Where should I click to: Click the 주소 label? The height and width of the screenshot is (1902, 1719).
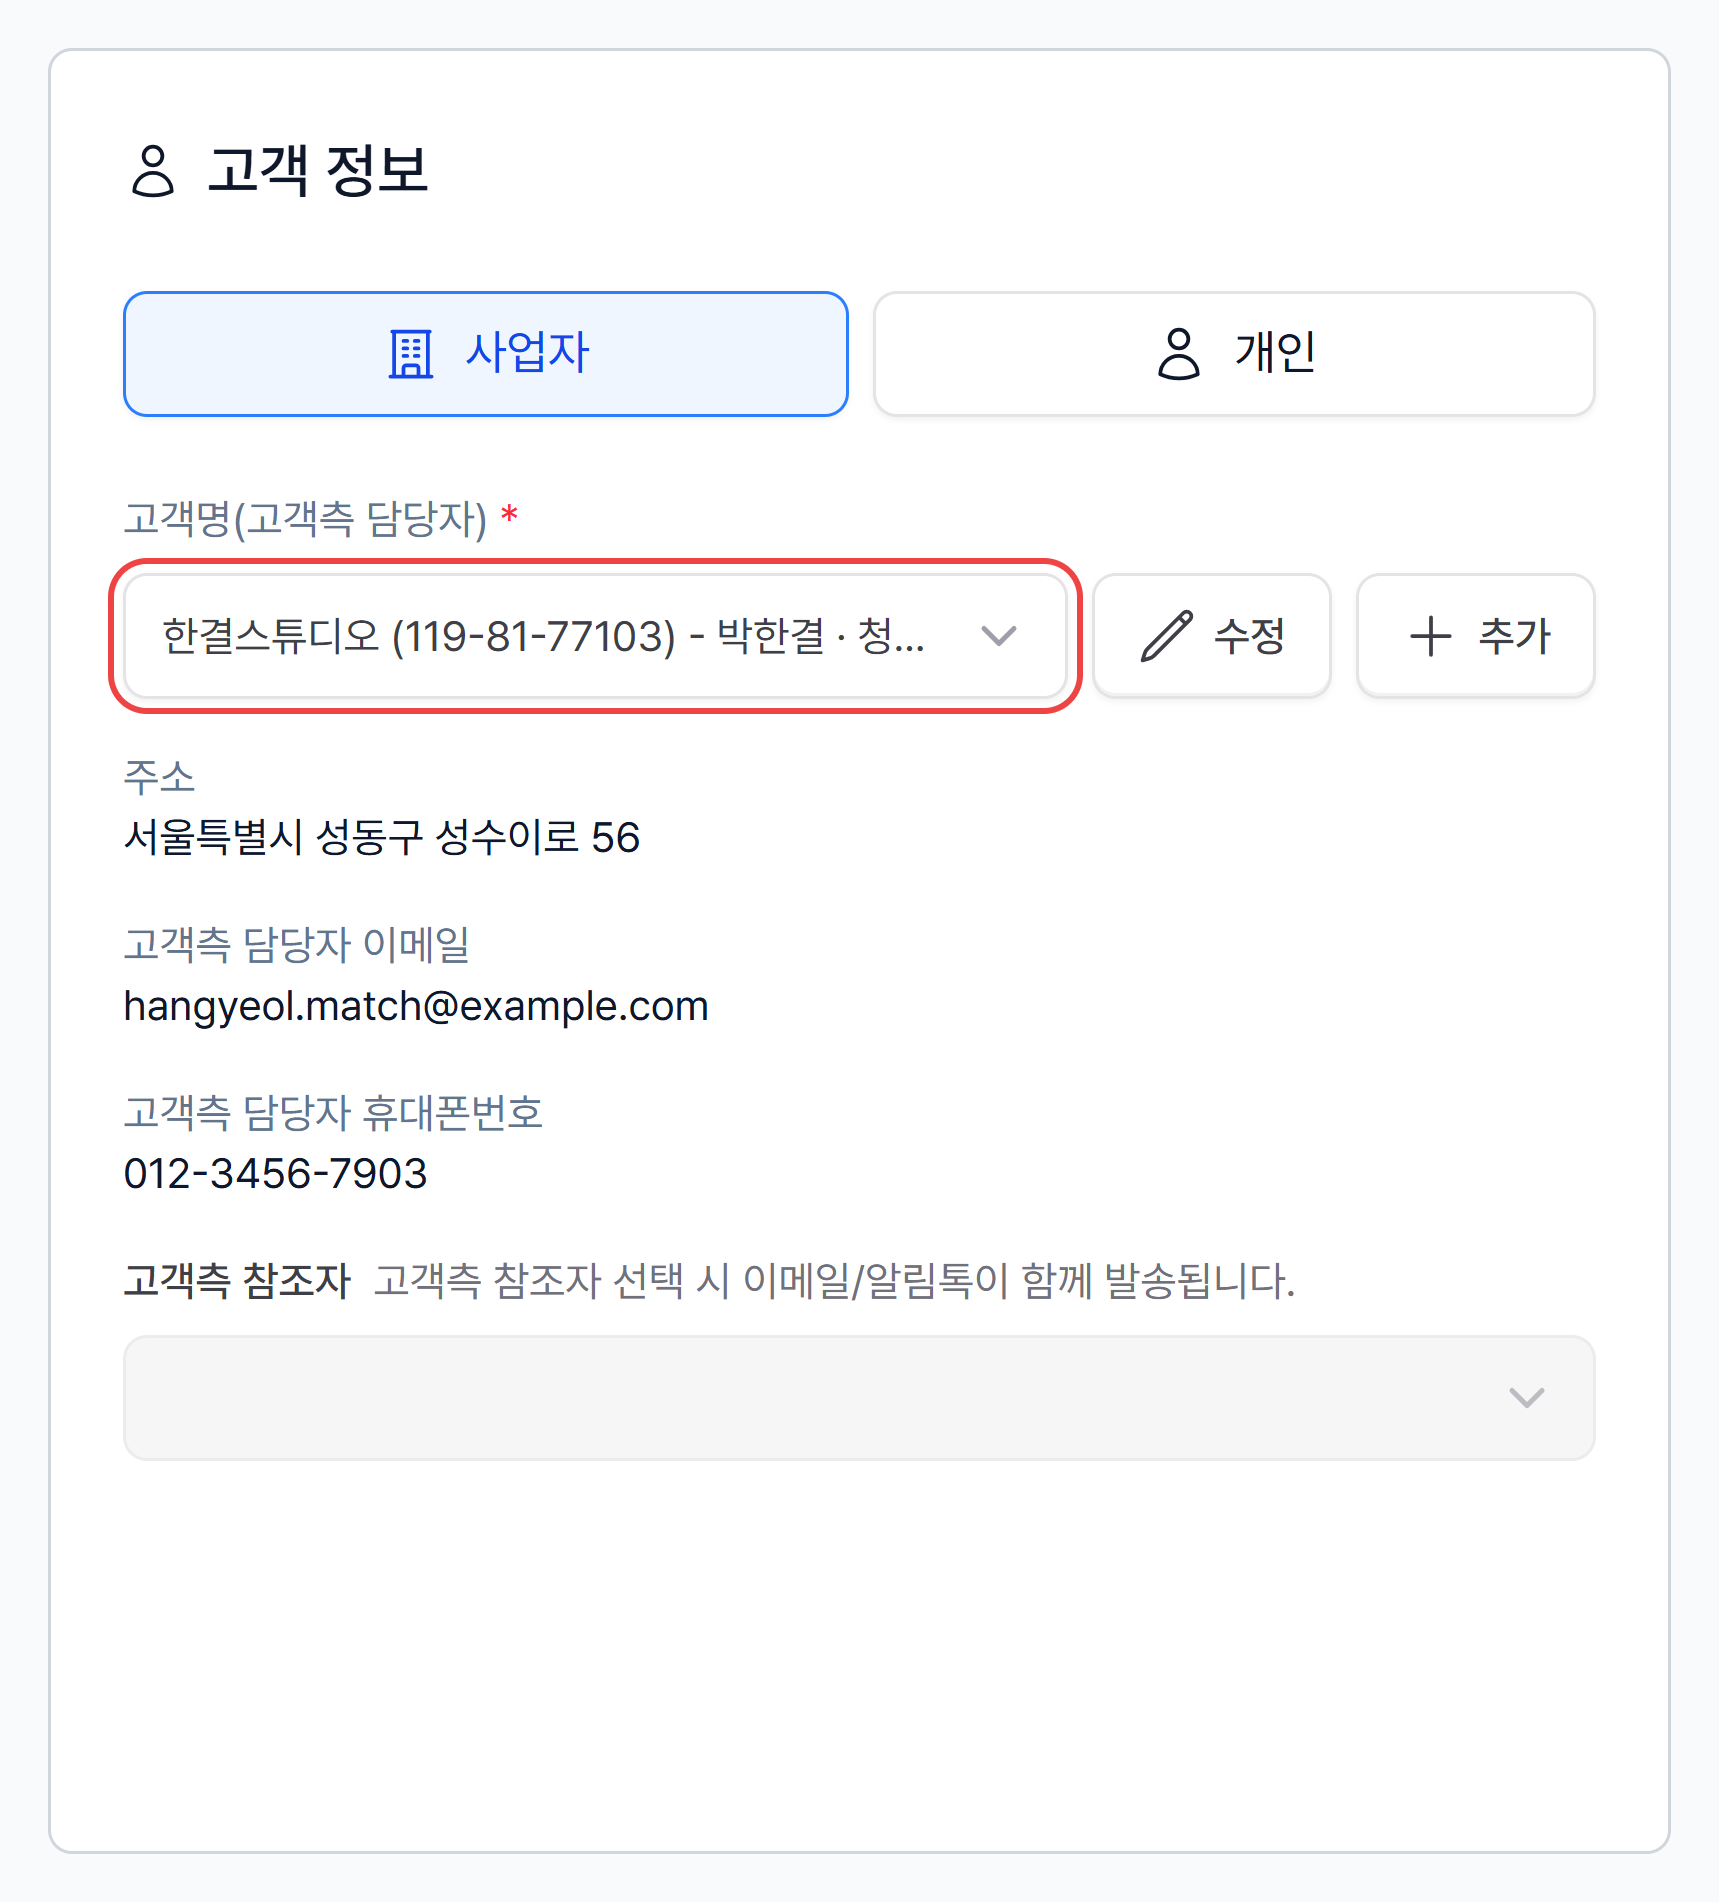click(x=159, y=777)
